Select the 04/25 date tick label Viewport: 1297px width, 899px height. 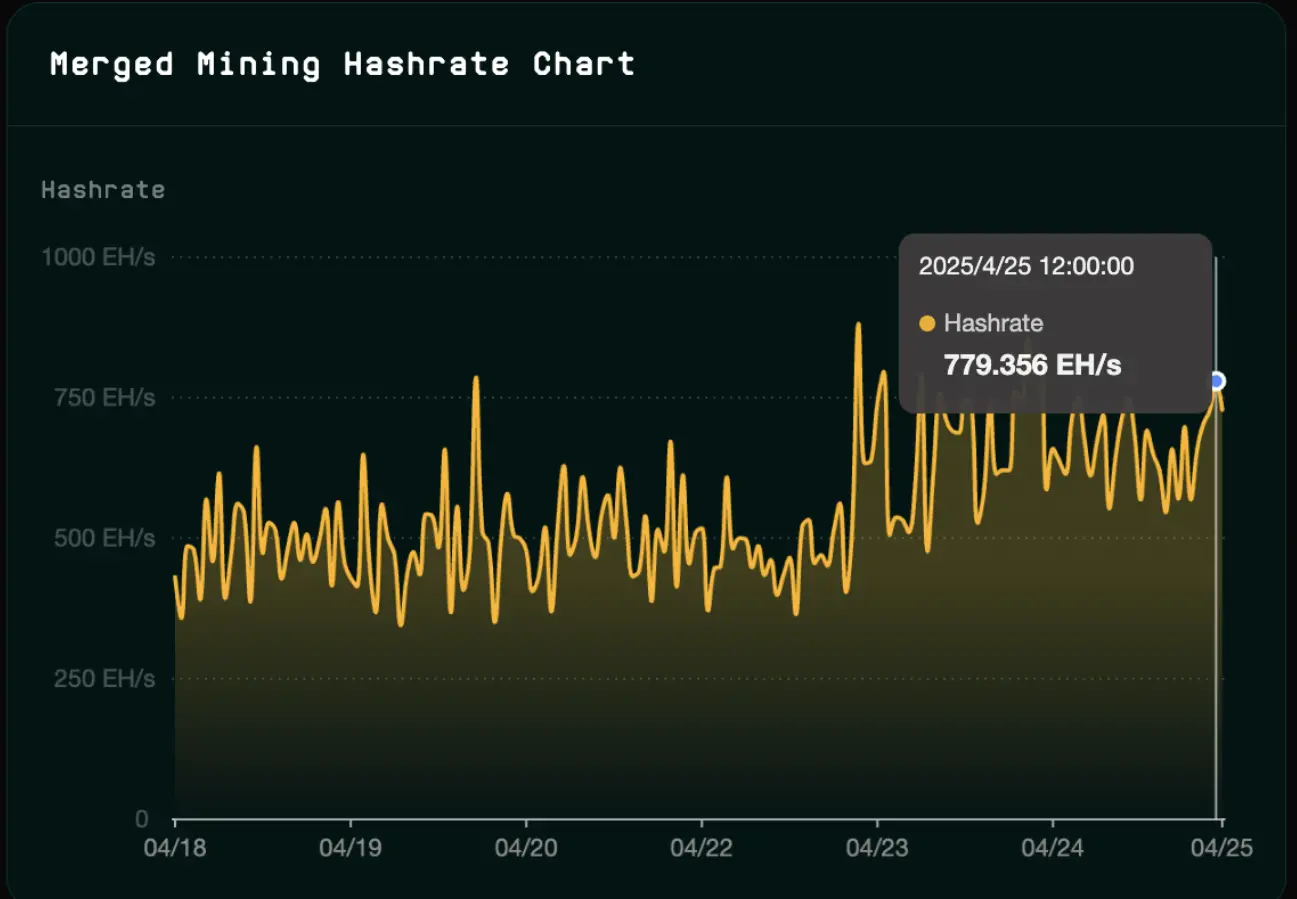1221,848
